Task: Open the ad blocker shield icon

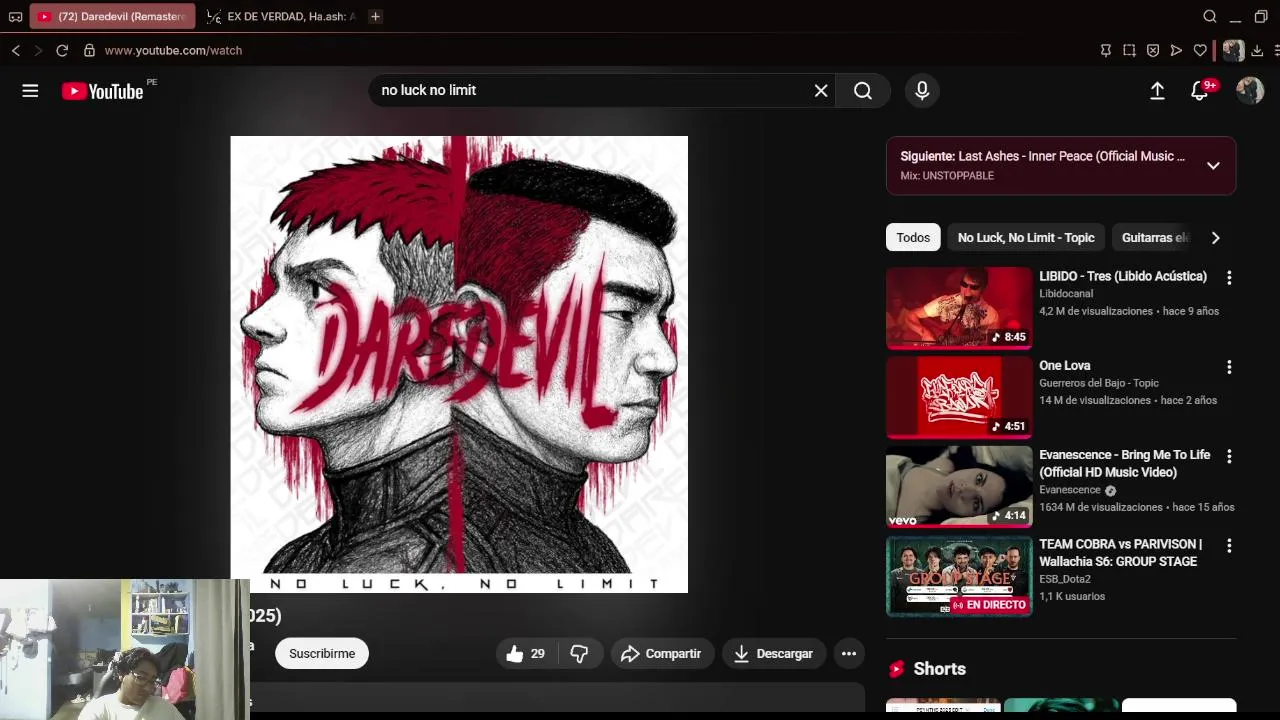Action: tap(1153, 50)
